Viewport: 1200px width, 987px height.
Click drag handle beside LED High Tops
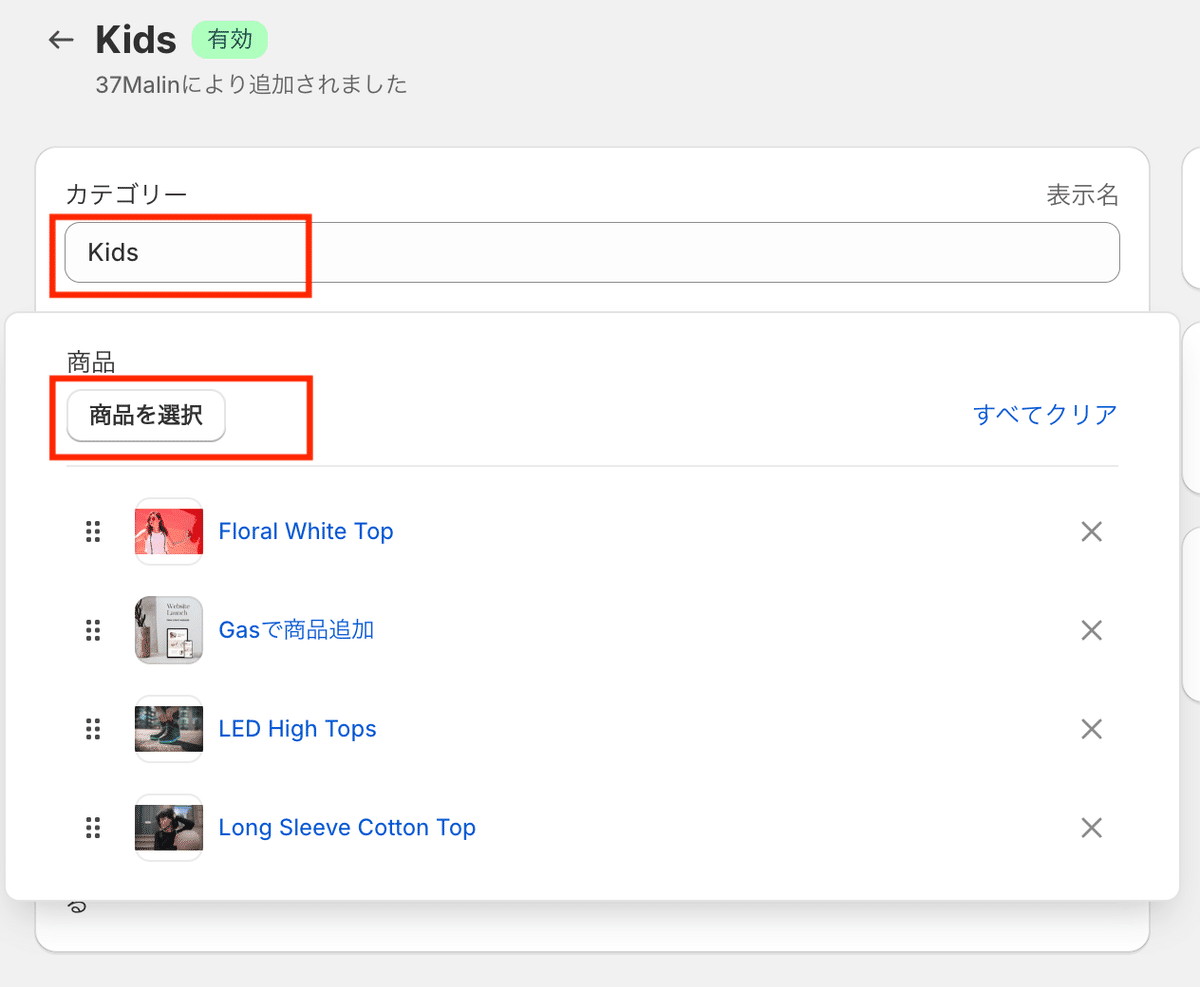click(x=93, y=729)
